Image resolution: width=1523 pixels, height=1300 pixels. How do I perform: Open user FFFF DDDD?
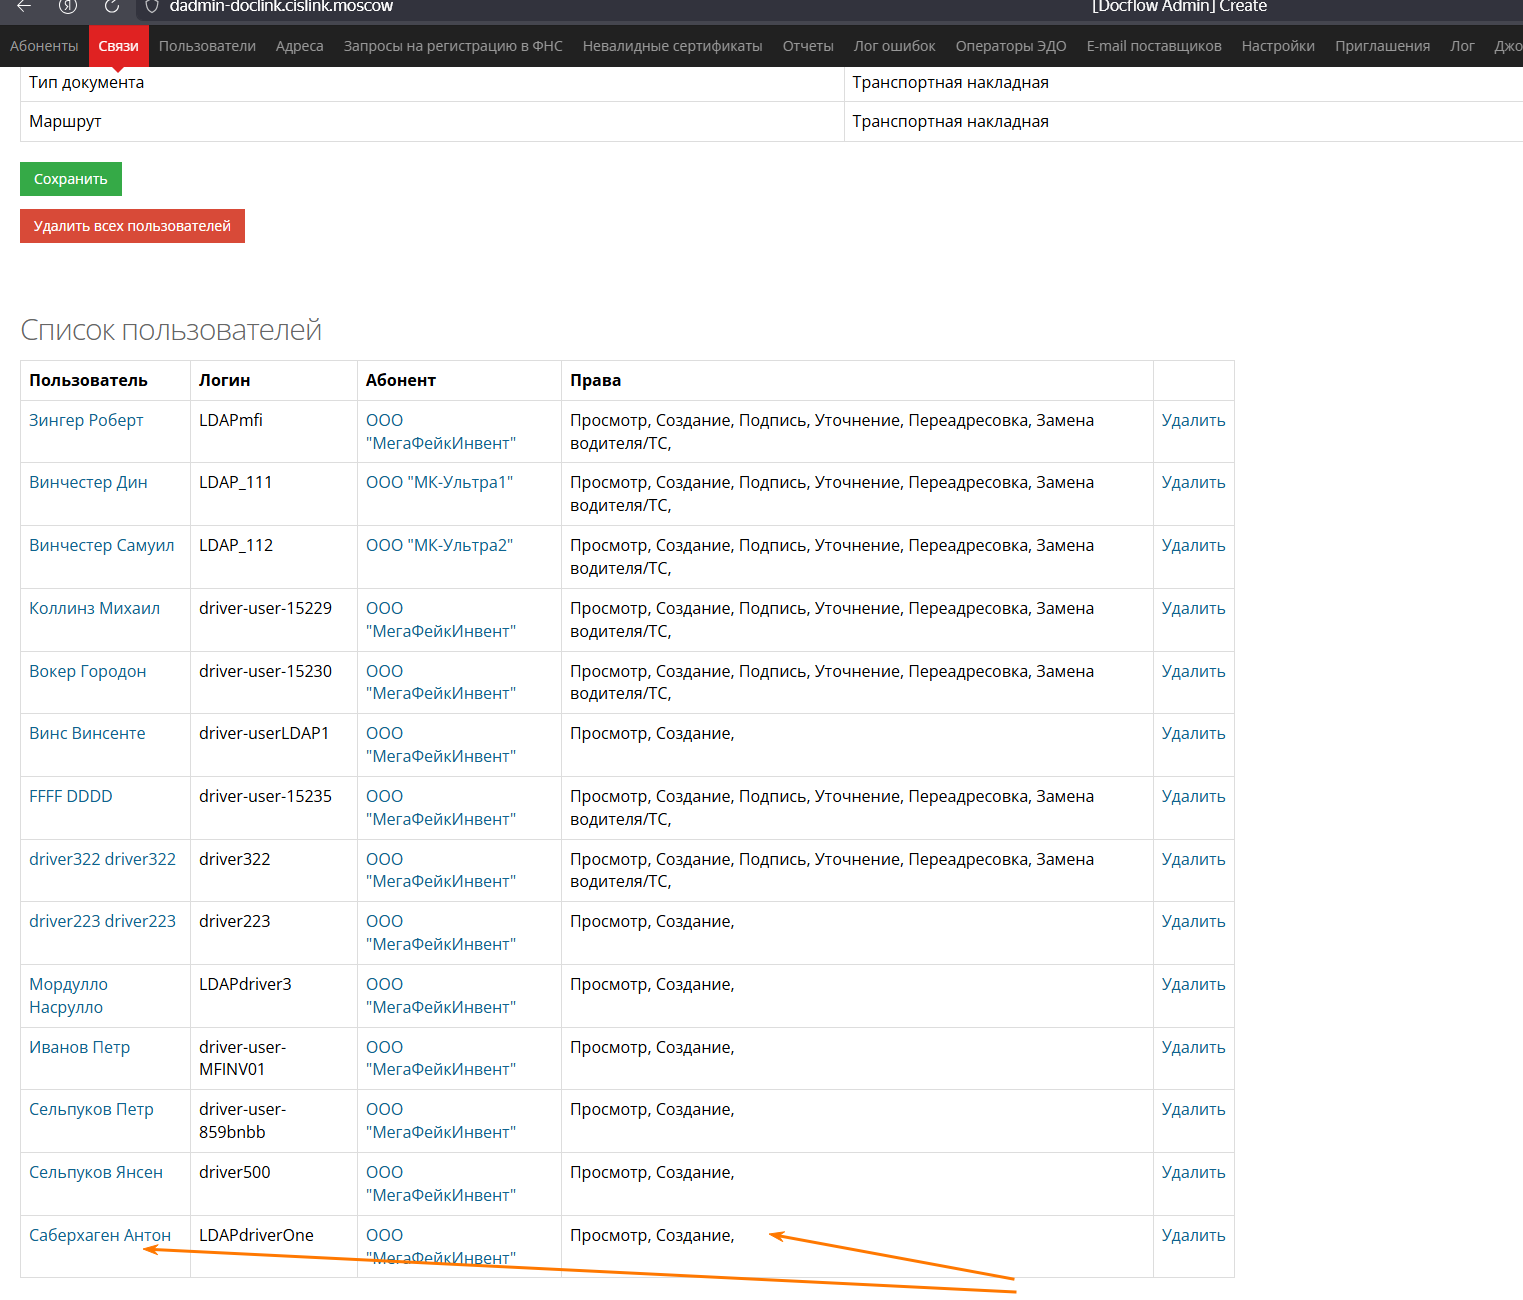(71, 796)
